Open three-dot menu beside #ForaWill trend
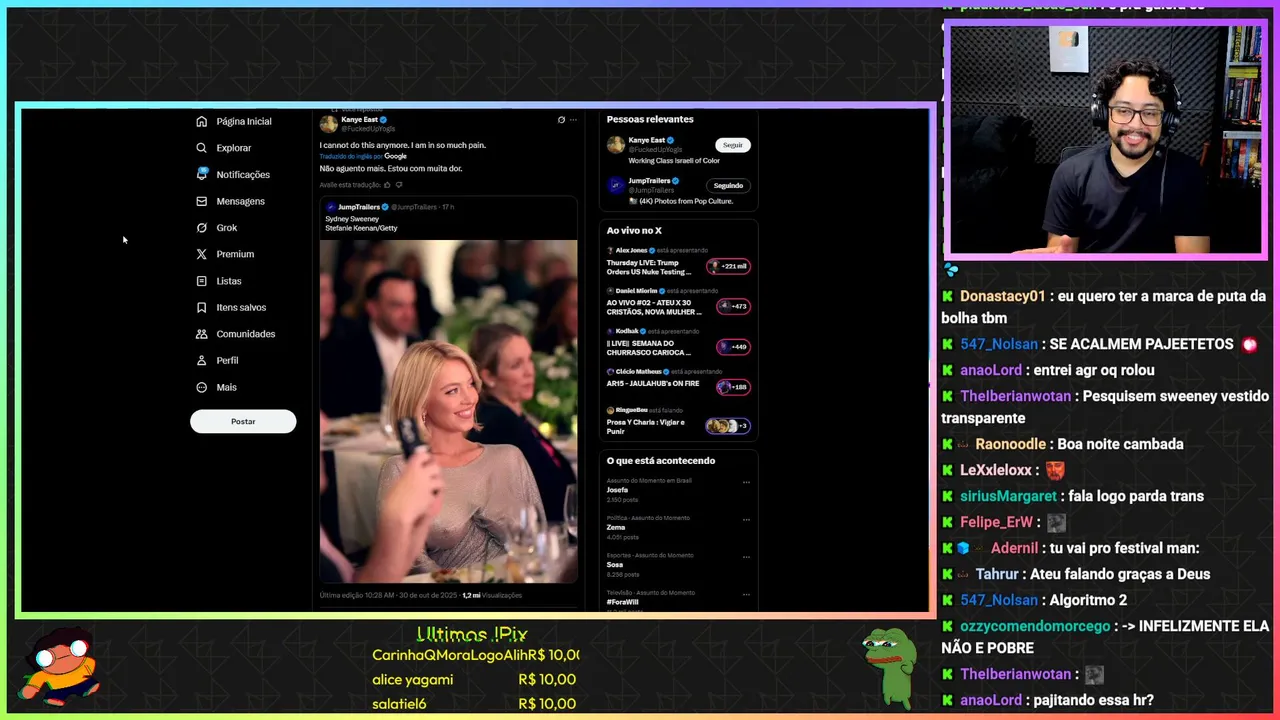 pos(746,594)
